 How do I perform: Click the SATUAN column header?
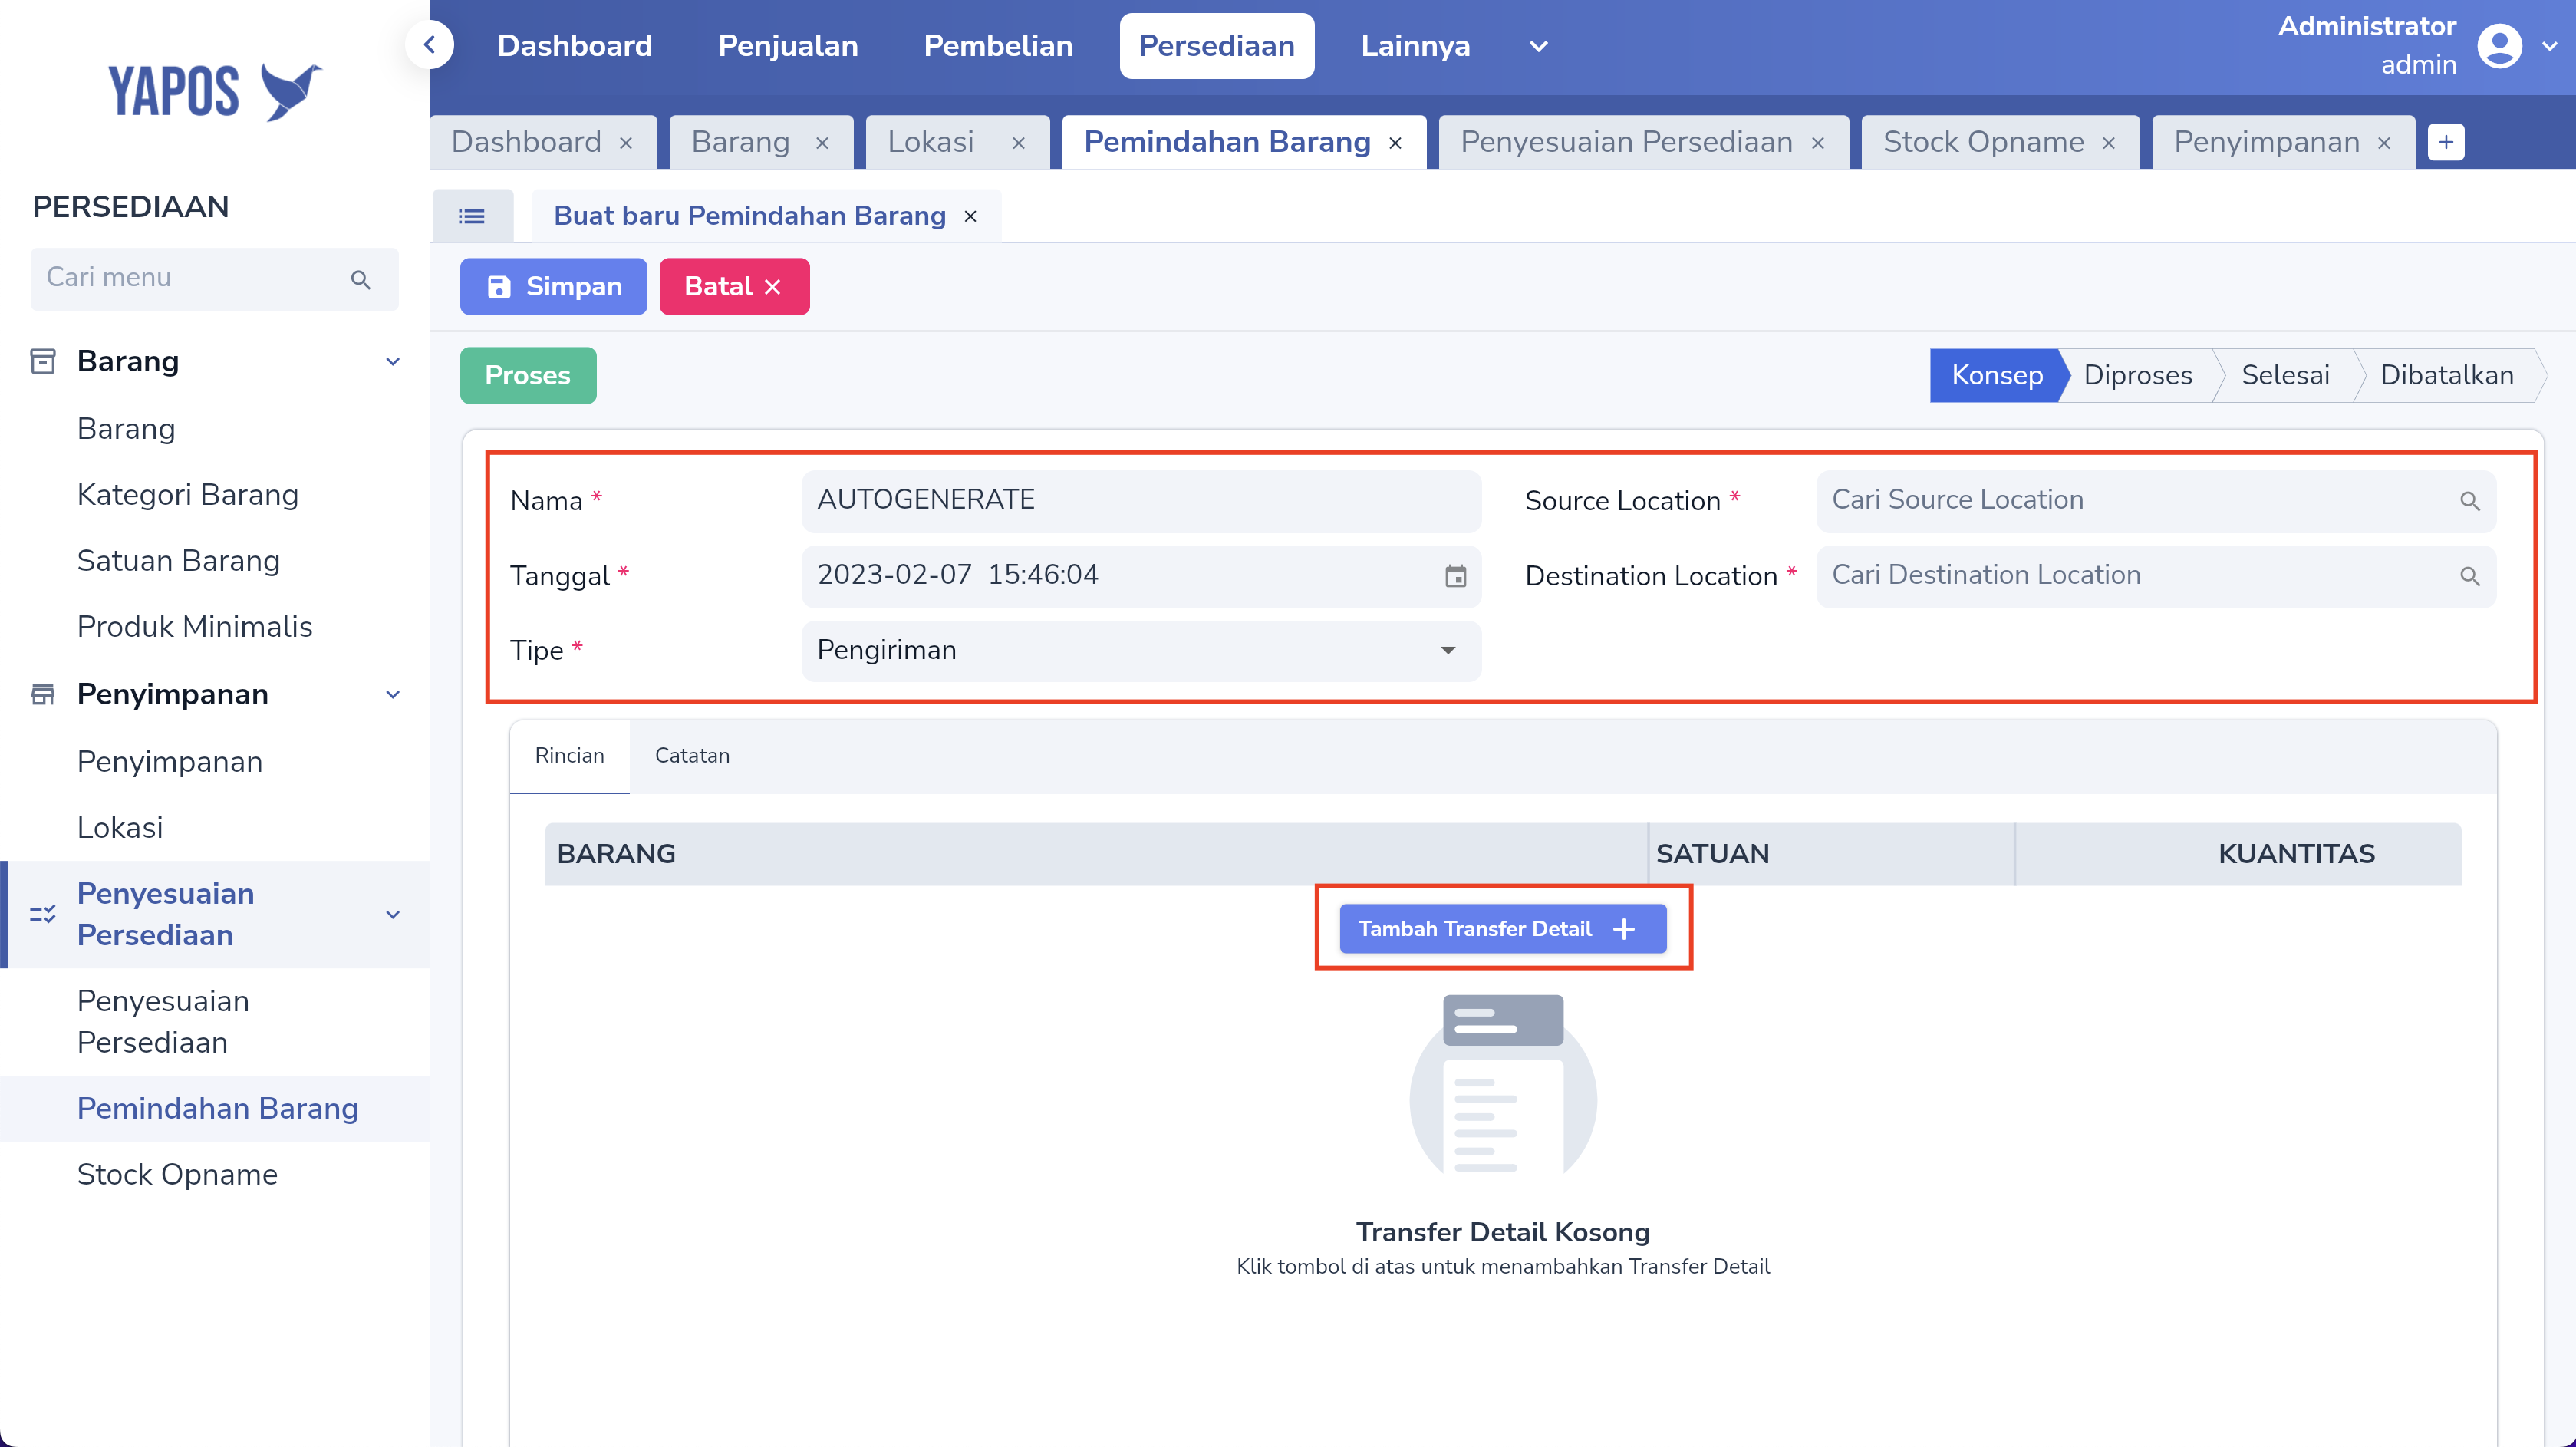coord(1830,854)
